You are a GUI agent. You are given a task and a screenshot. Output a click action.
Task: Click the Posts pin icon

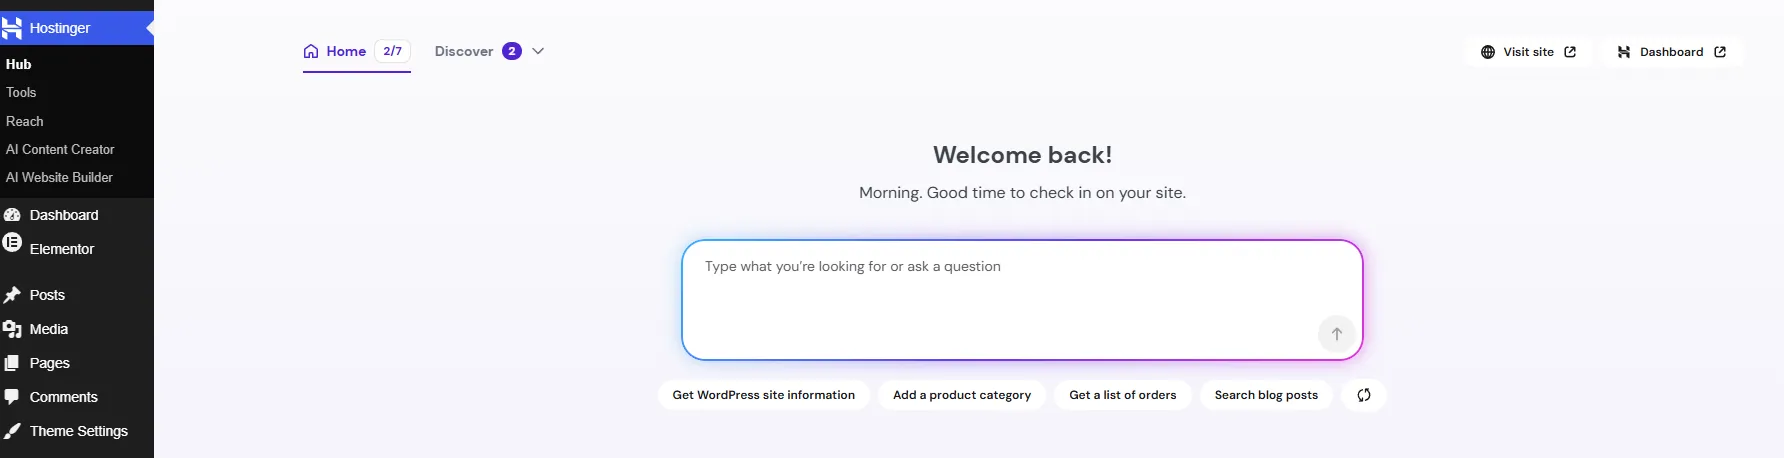click(12, 295)
